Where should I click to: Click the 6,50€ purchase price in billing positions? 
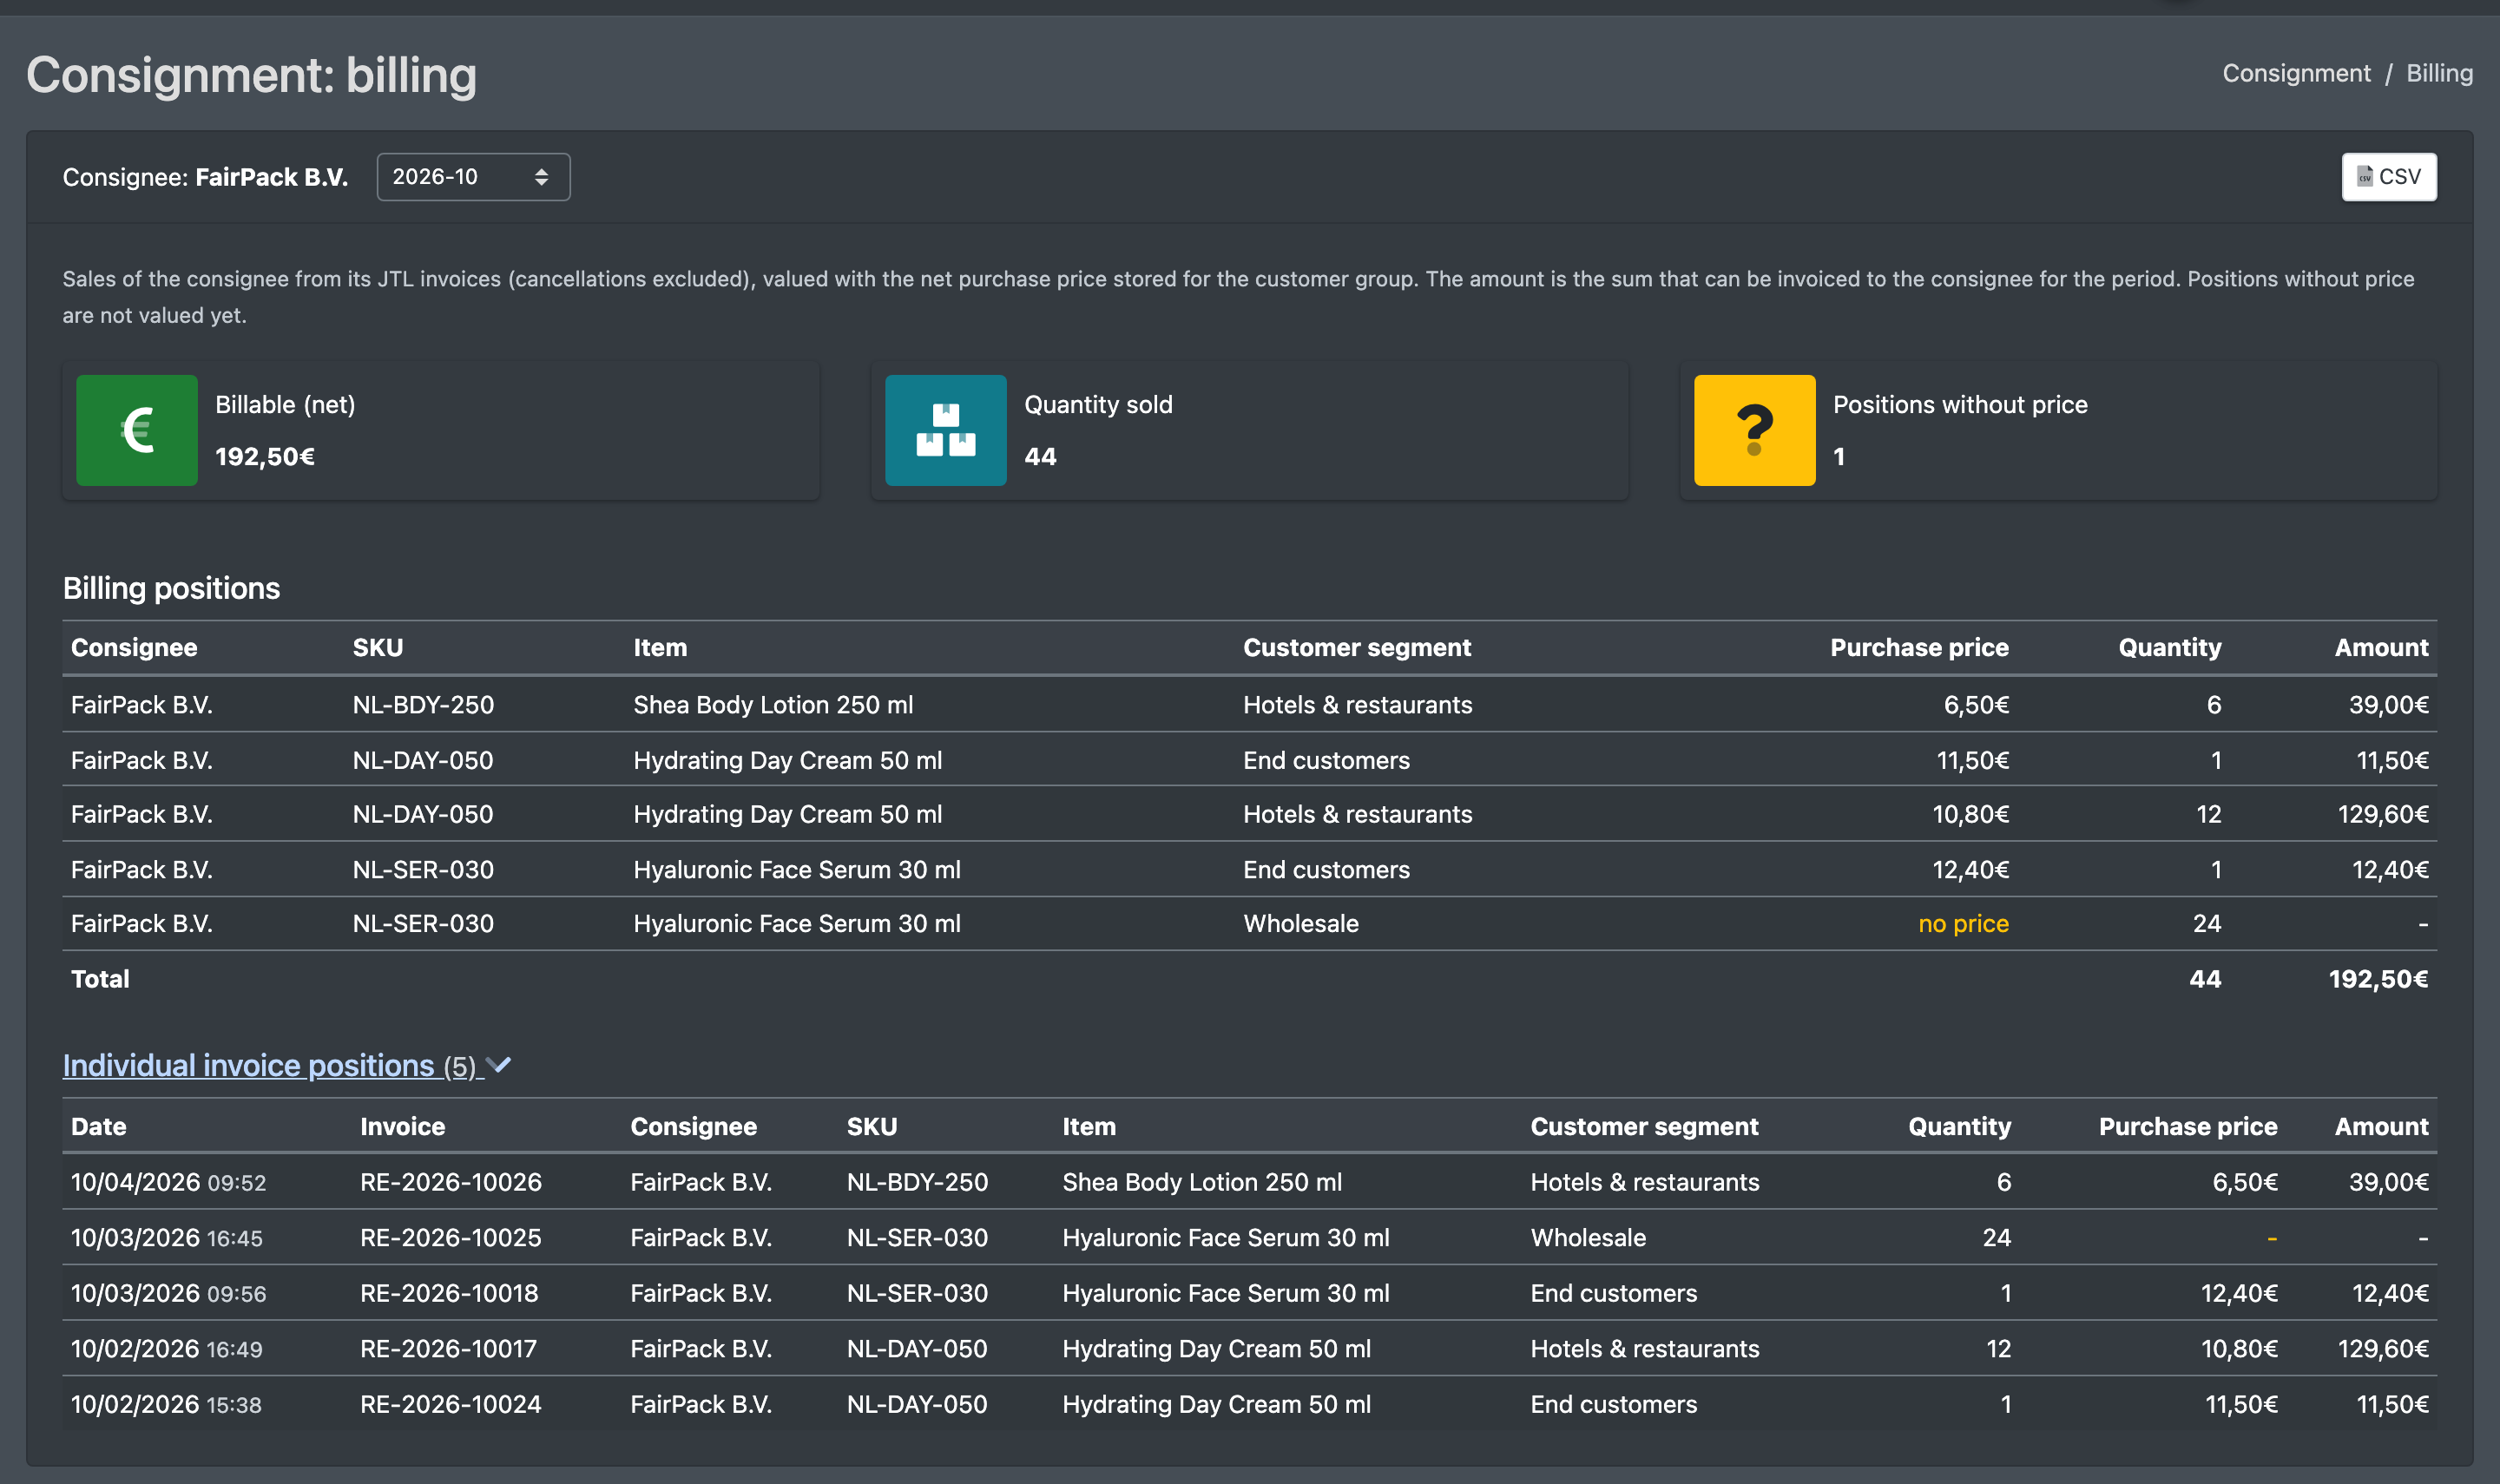coord(1976,705)
